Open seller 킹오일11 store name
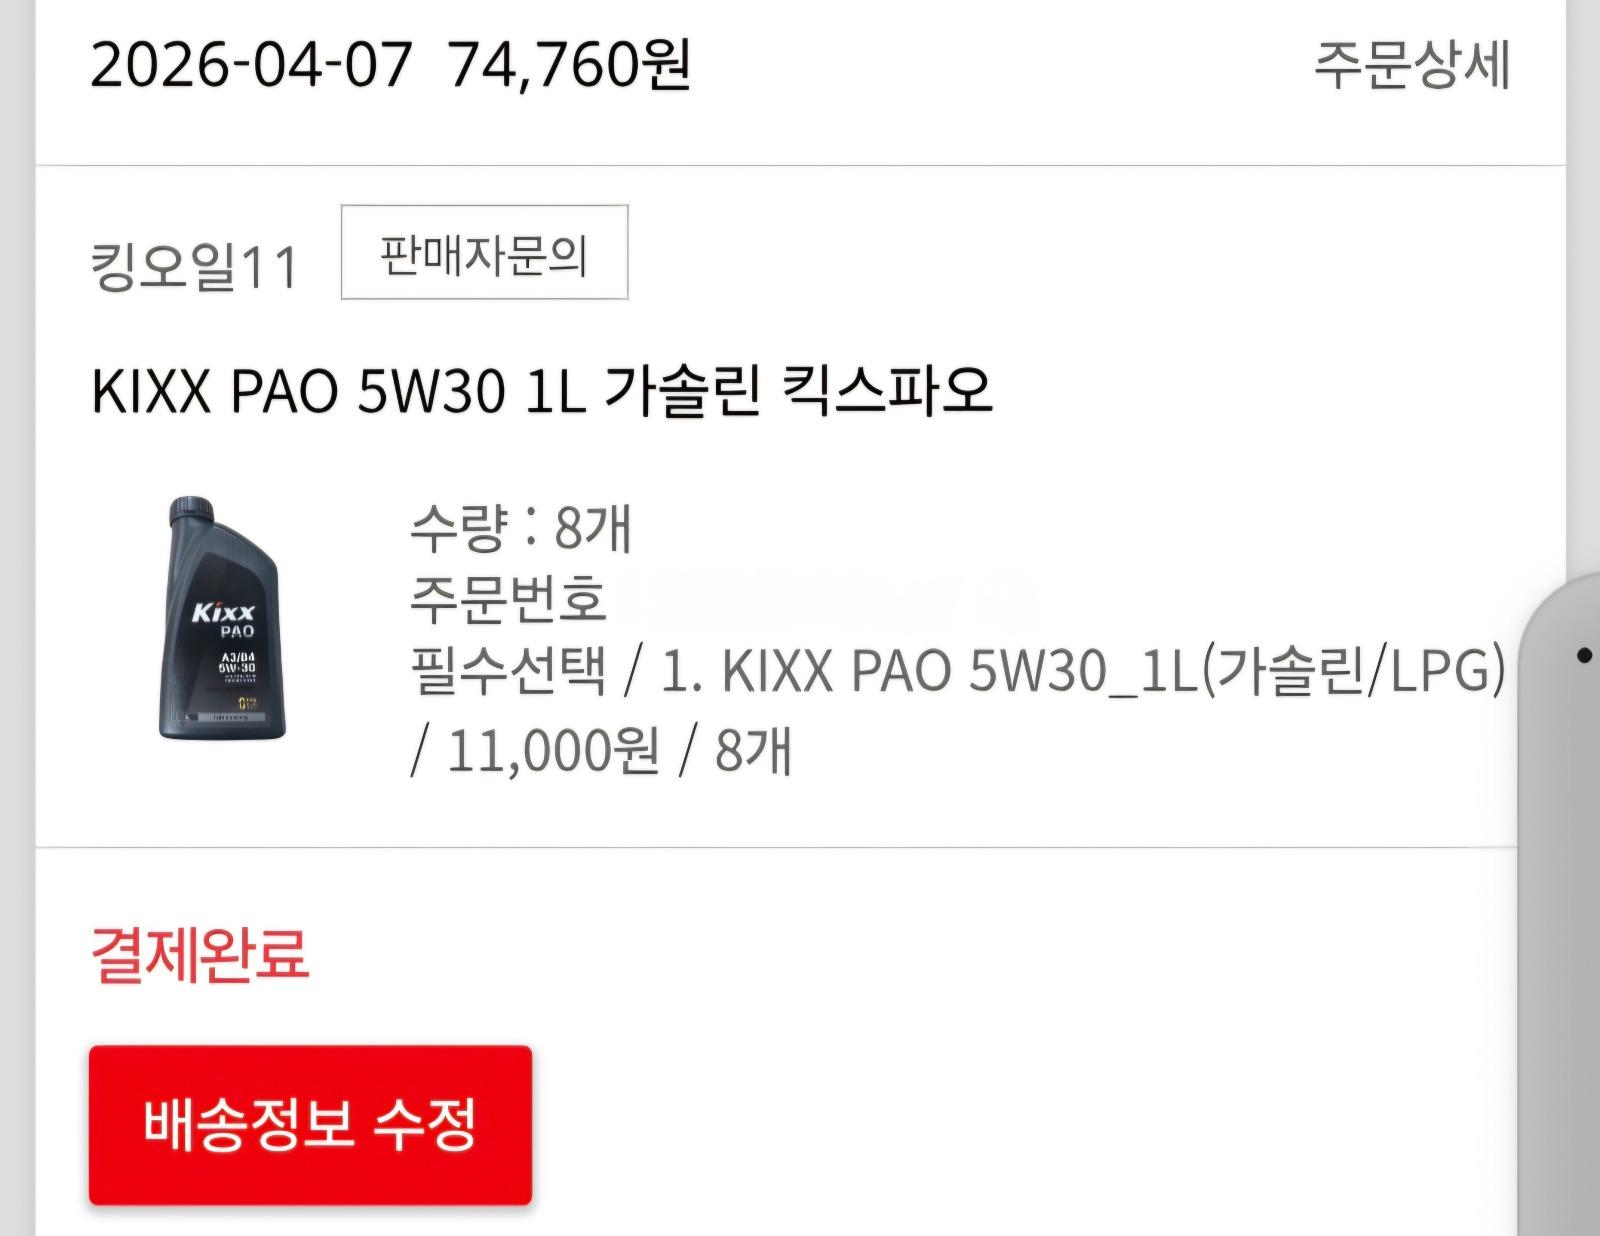This screenshot has height=1236, width=1600. pyautogui.click(x=195, y=267)
